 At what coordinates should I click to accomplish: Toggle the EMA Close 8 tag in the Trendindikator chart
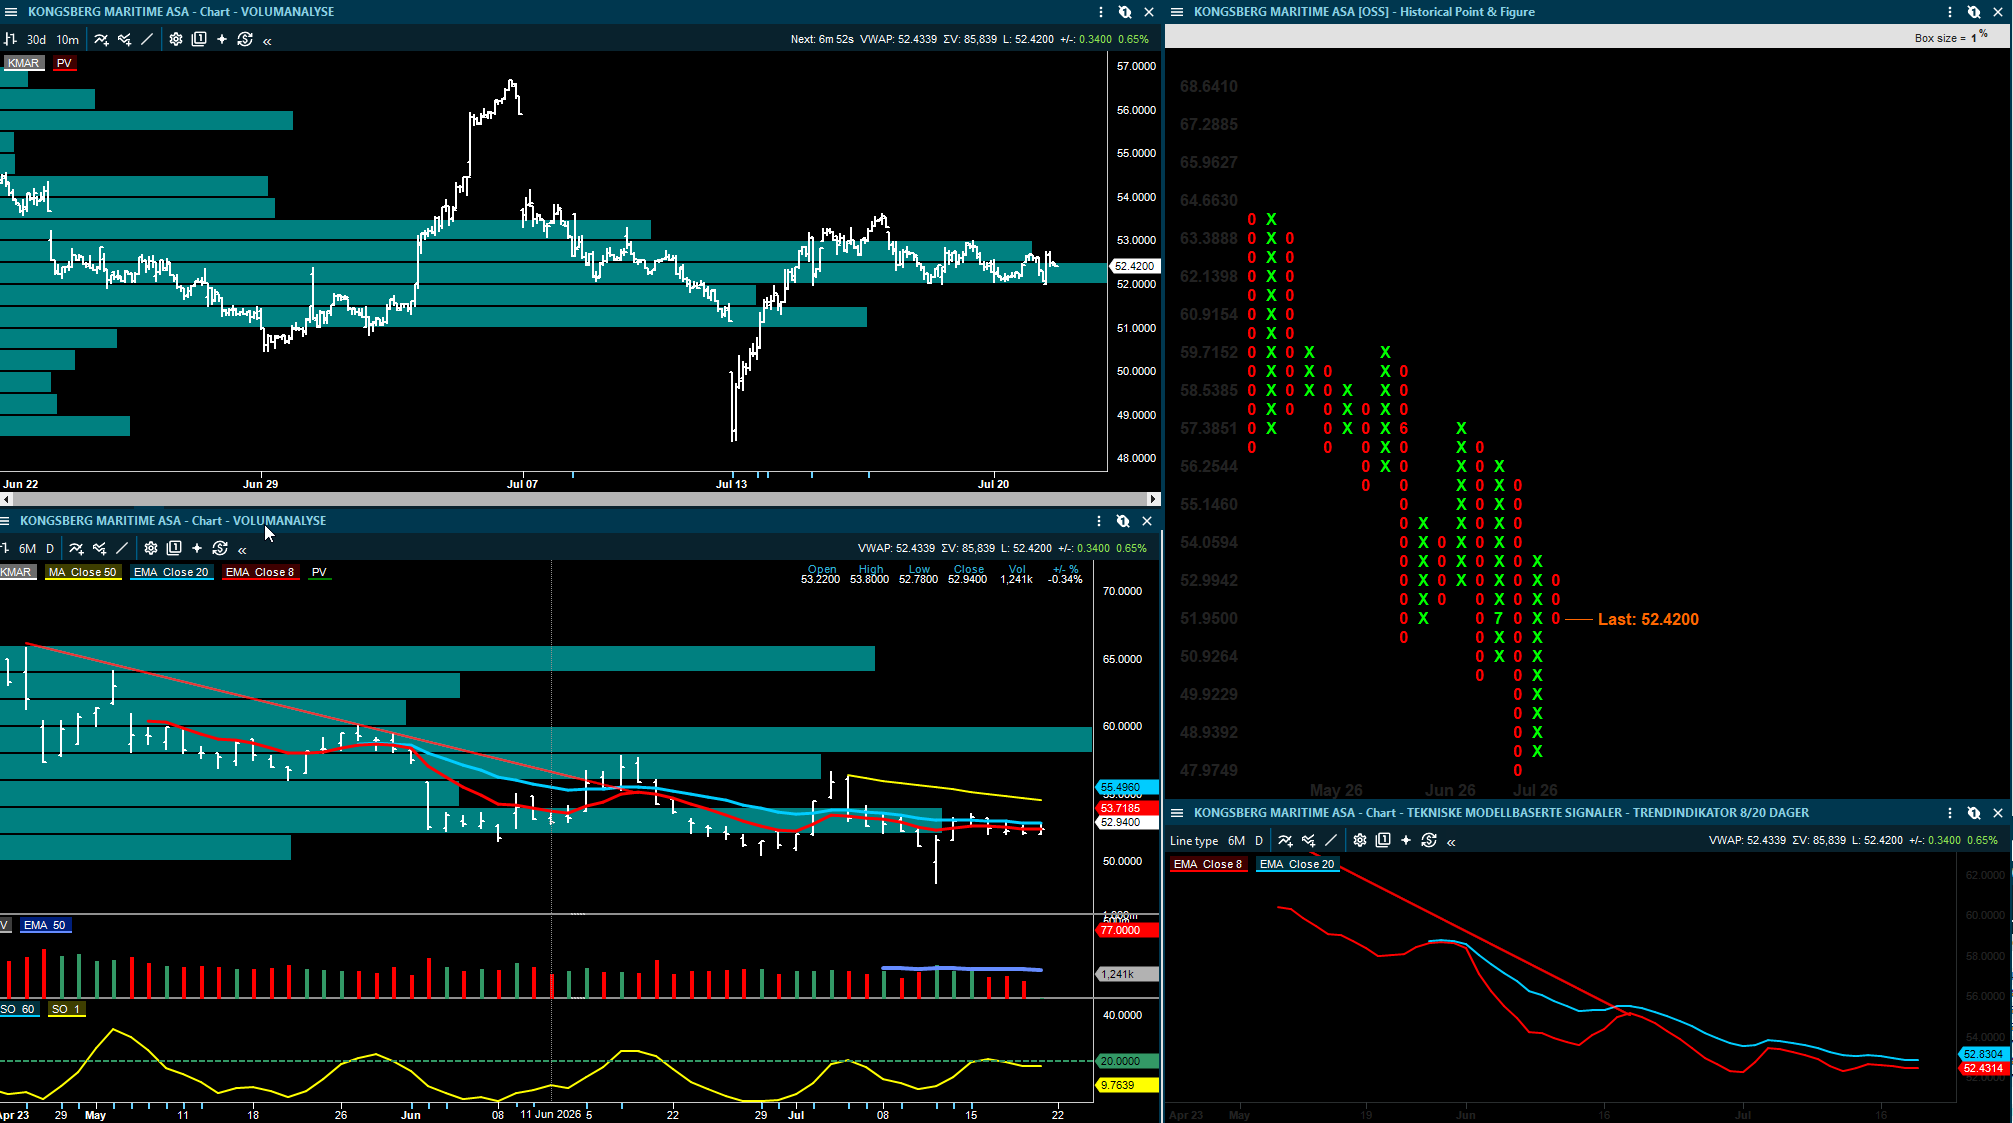point(1208,864)
